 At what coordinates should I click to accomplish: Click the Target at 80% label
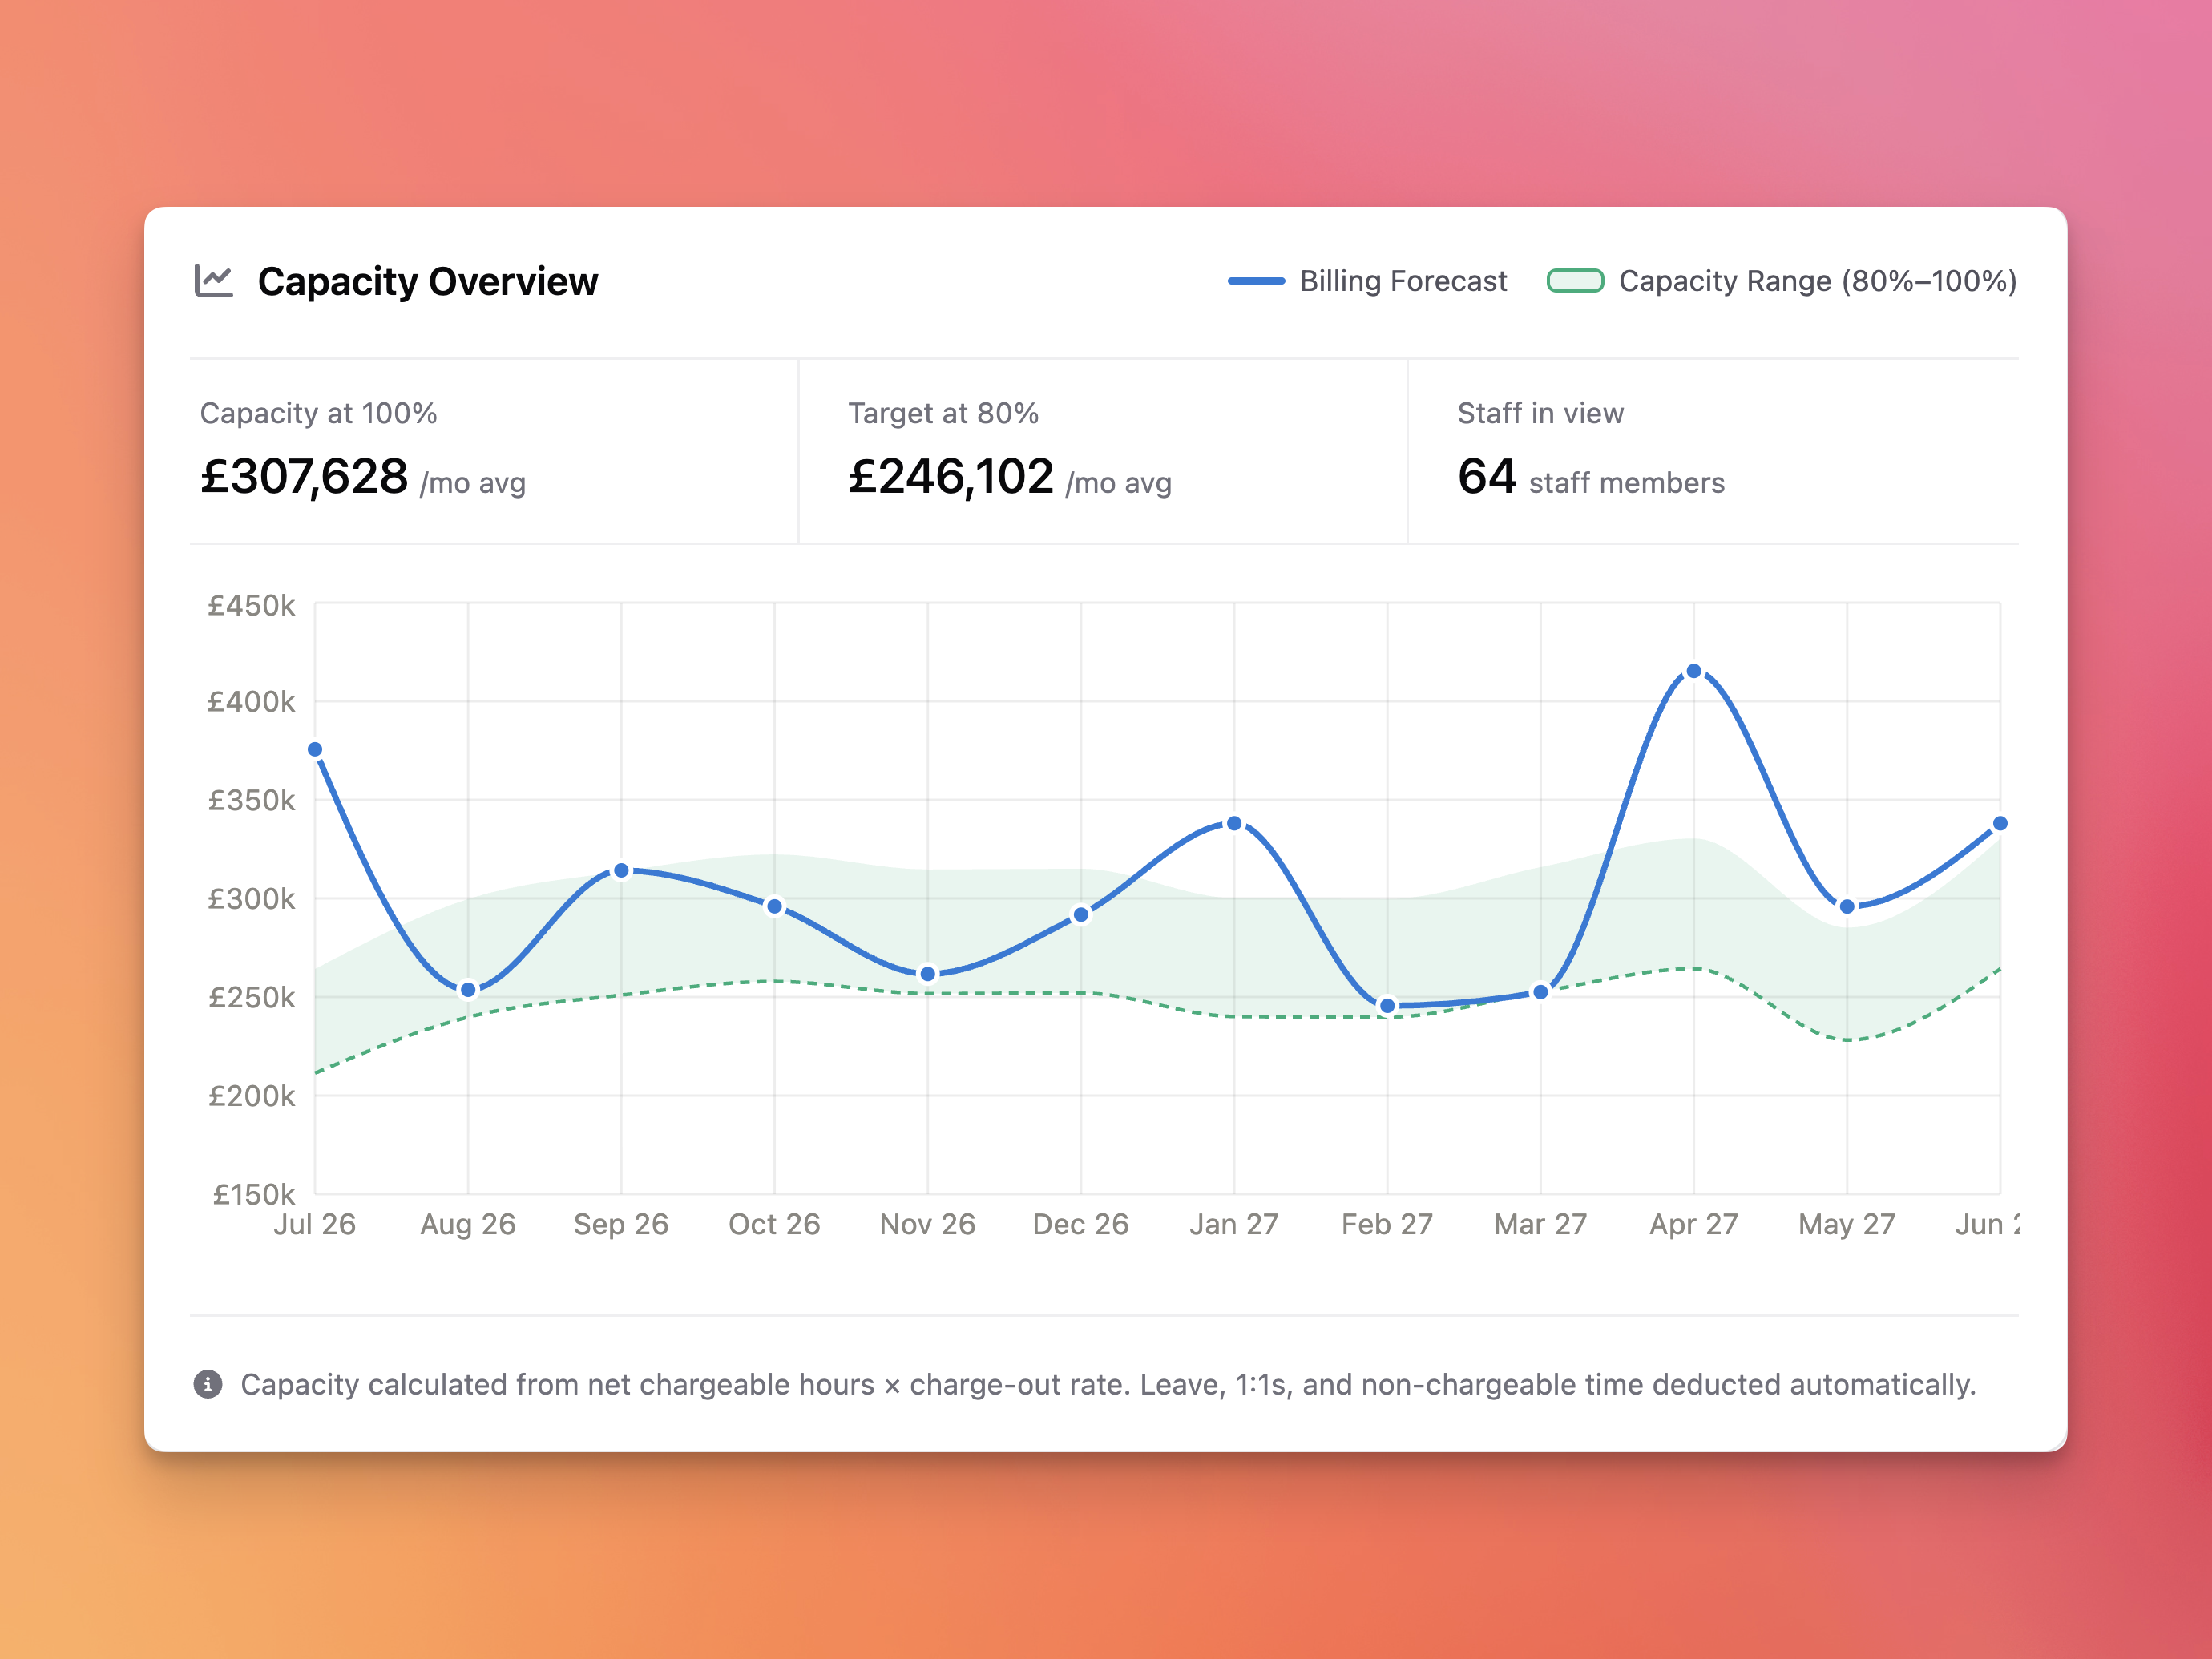click(943, 413)
